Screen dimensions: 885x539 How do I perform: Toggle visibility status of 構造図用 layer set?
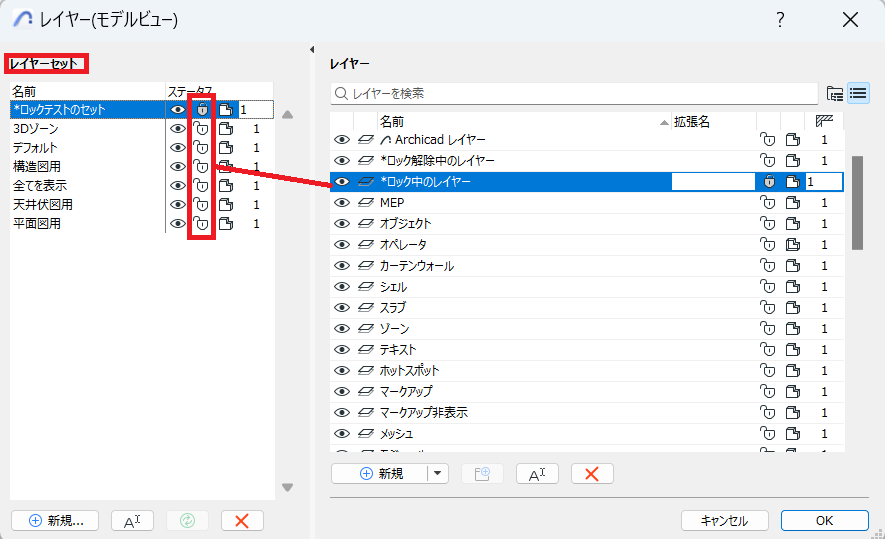point(177,166)
